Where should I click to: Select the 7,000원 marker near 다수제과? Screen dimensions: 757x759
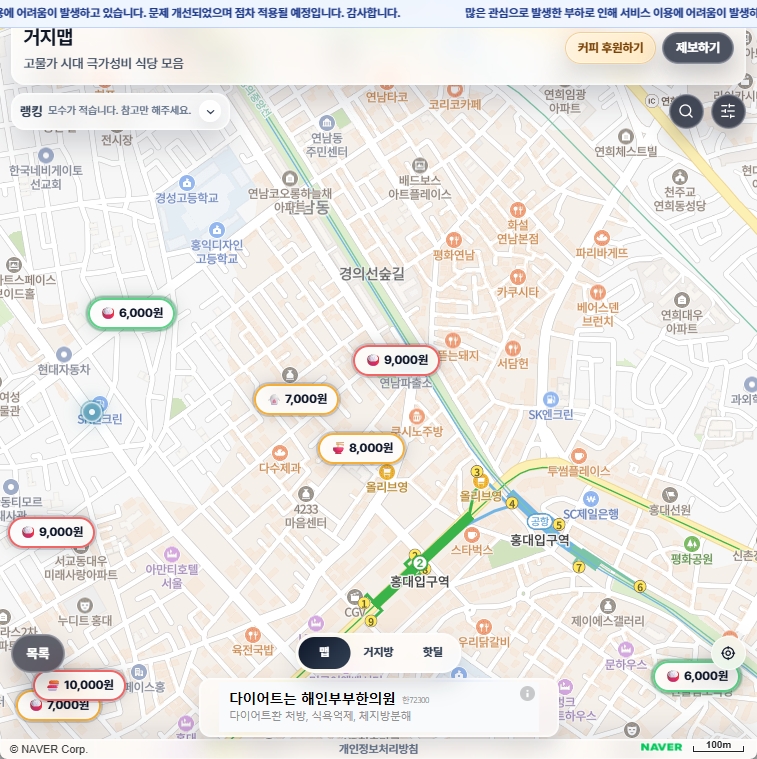[x=296, y=399]
